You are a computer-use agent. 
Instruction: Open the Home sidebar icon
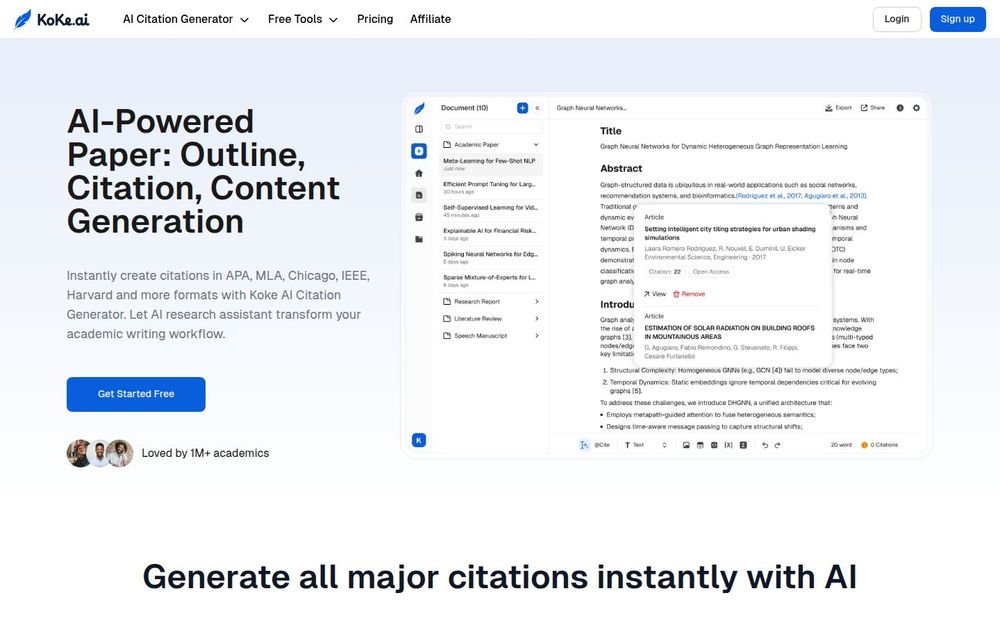coord(419,173)
